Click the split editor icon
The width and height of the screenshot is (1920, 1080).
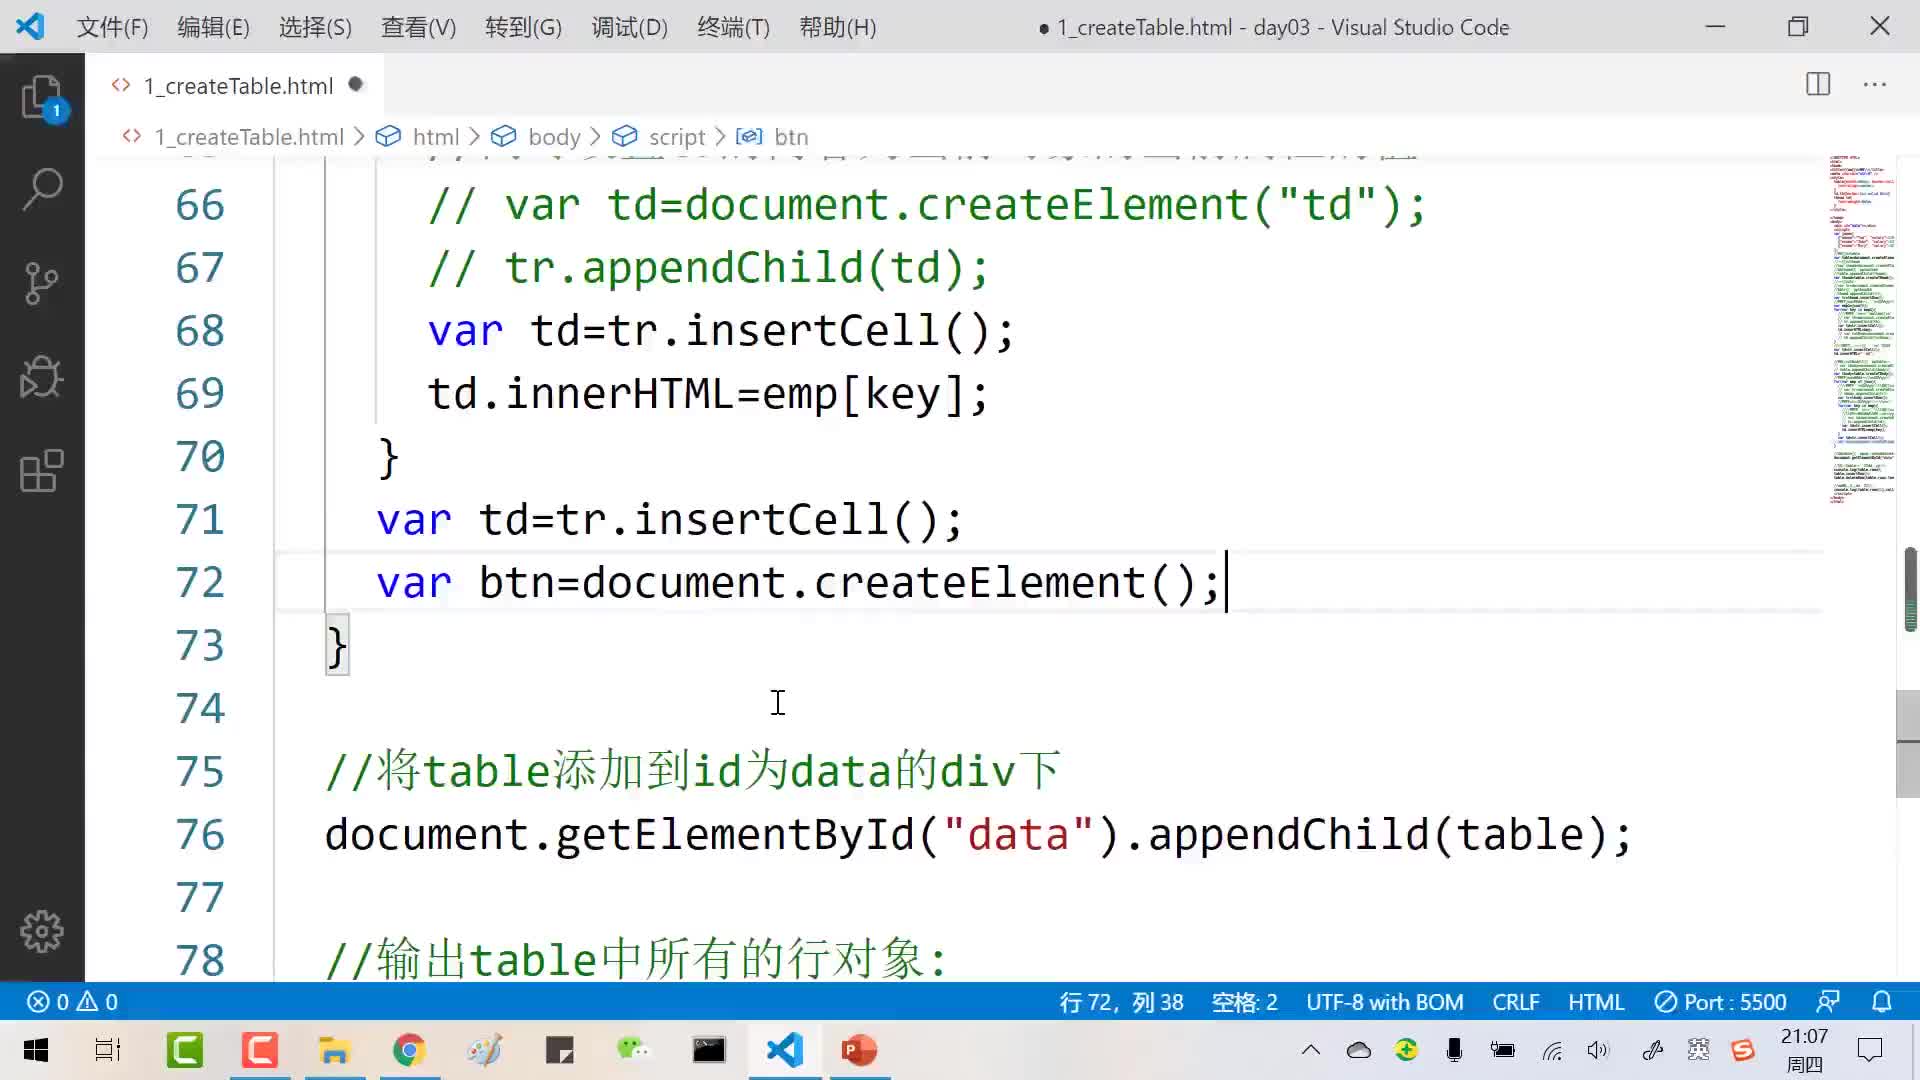[1818, 84]
